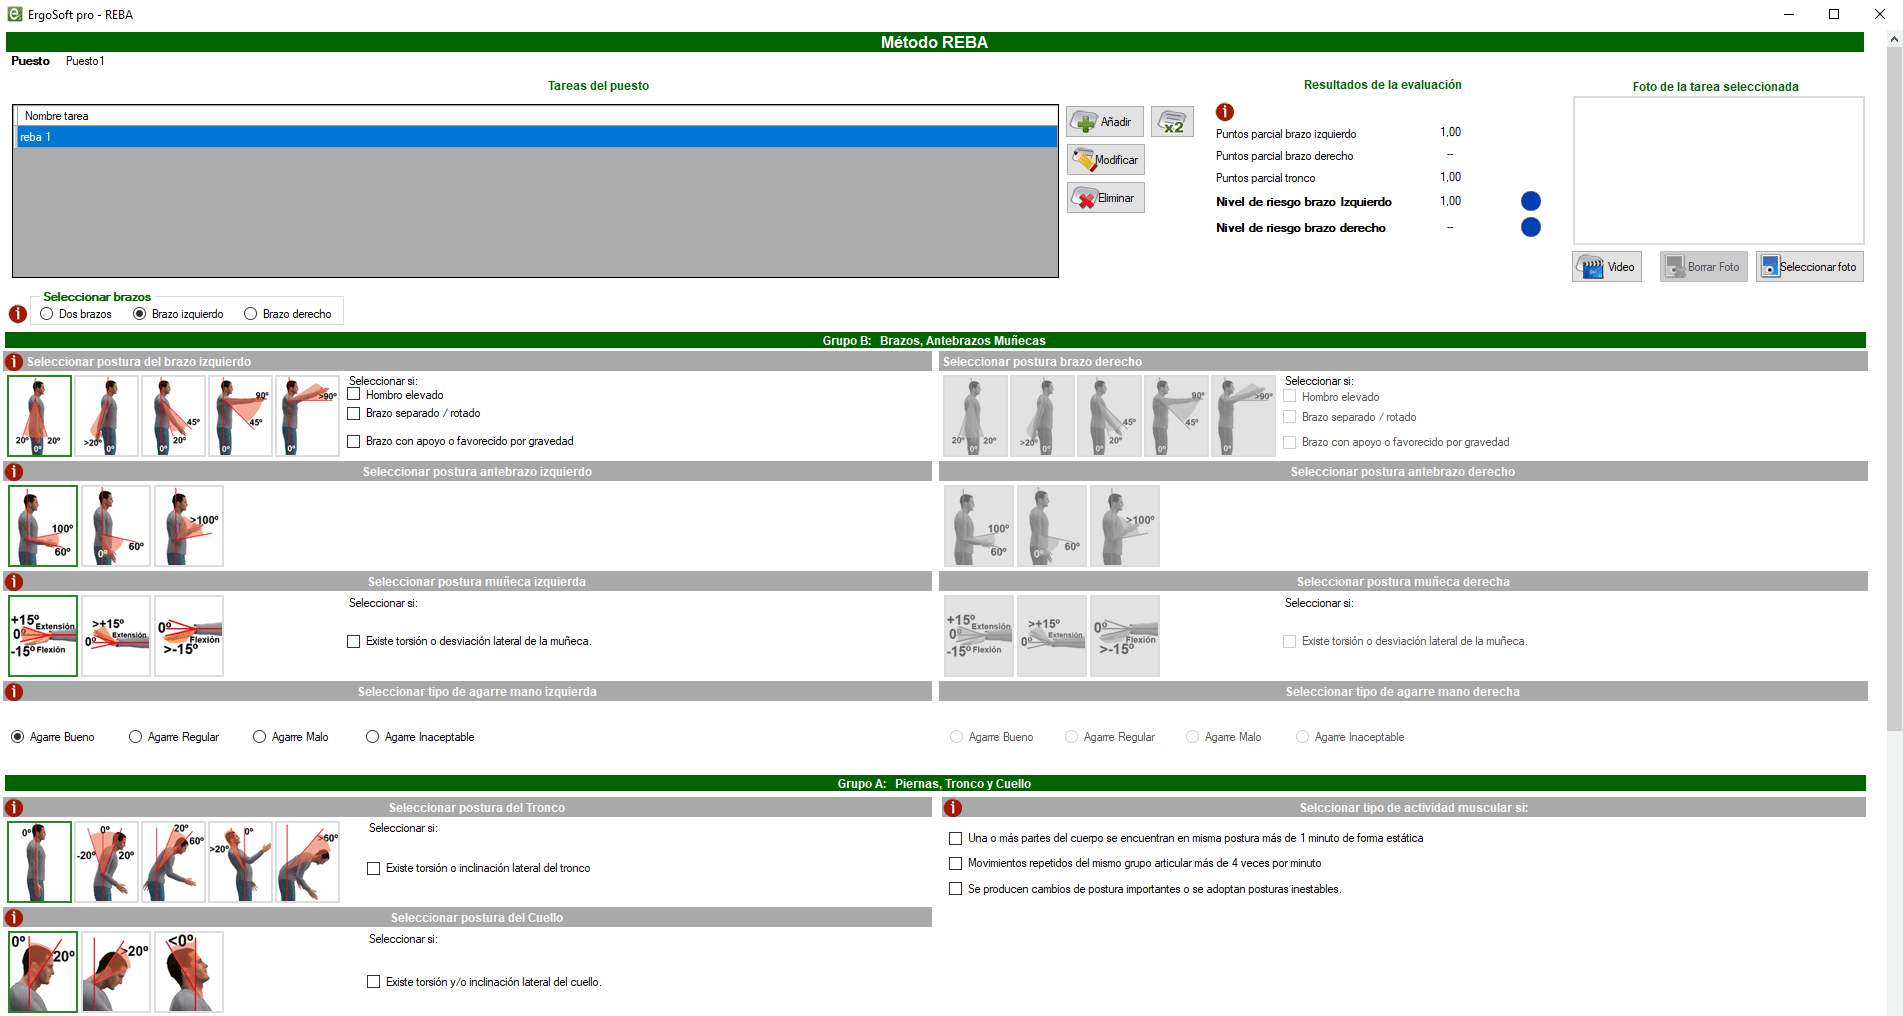
Task: Click the x2 duplicate task icon
Action: point(1172,122)
